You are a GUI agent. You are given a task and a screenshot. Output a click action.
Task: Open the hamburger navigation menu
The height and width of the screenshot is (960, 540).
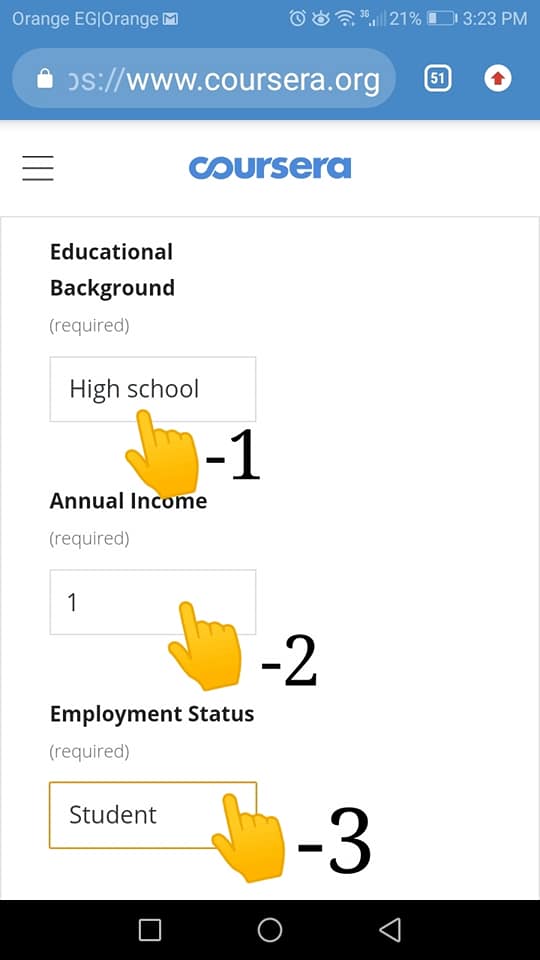click(38, 168)
